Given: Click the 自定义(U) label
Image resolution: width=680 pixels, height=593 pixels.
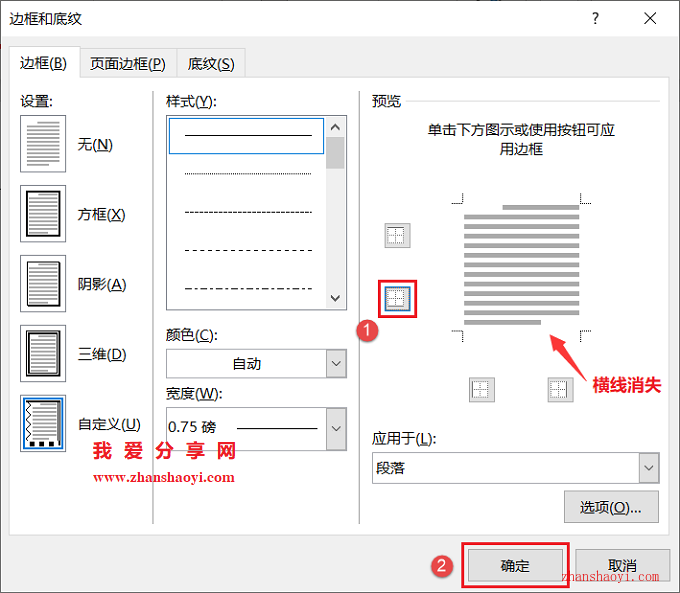Looking at the screenshot, I should tap(109, 424).
